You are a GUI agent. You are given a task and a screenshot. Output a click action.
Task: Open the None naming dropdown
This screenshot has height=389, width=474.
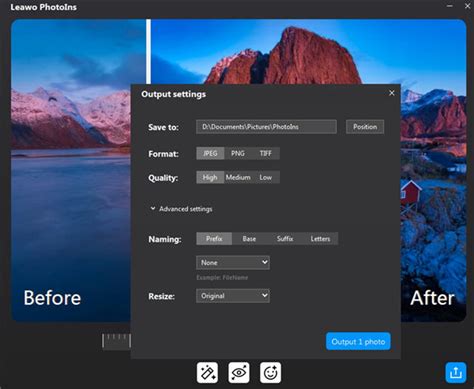tap(233, 263)
